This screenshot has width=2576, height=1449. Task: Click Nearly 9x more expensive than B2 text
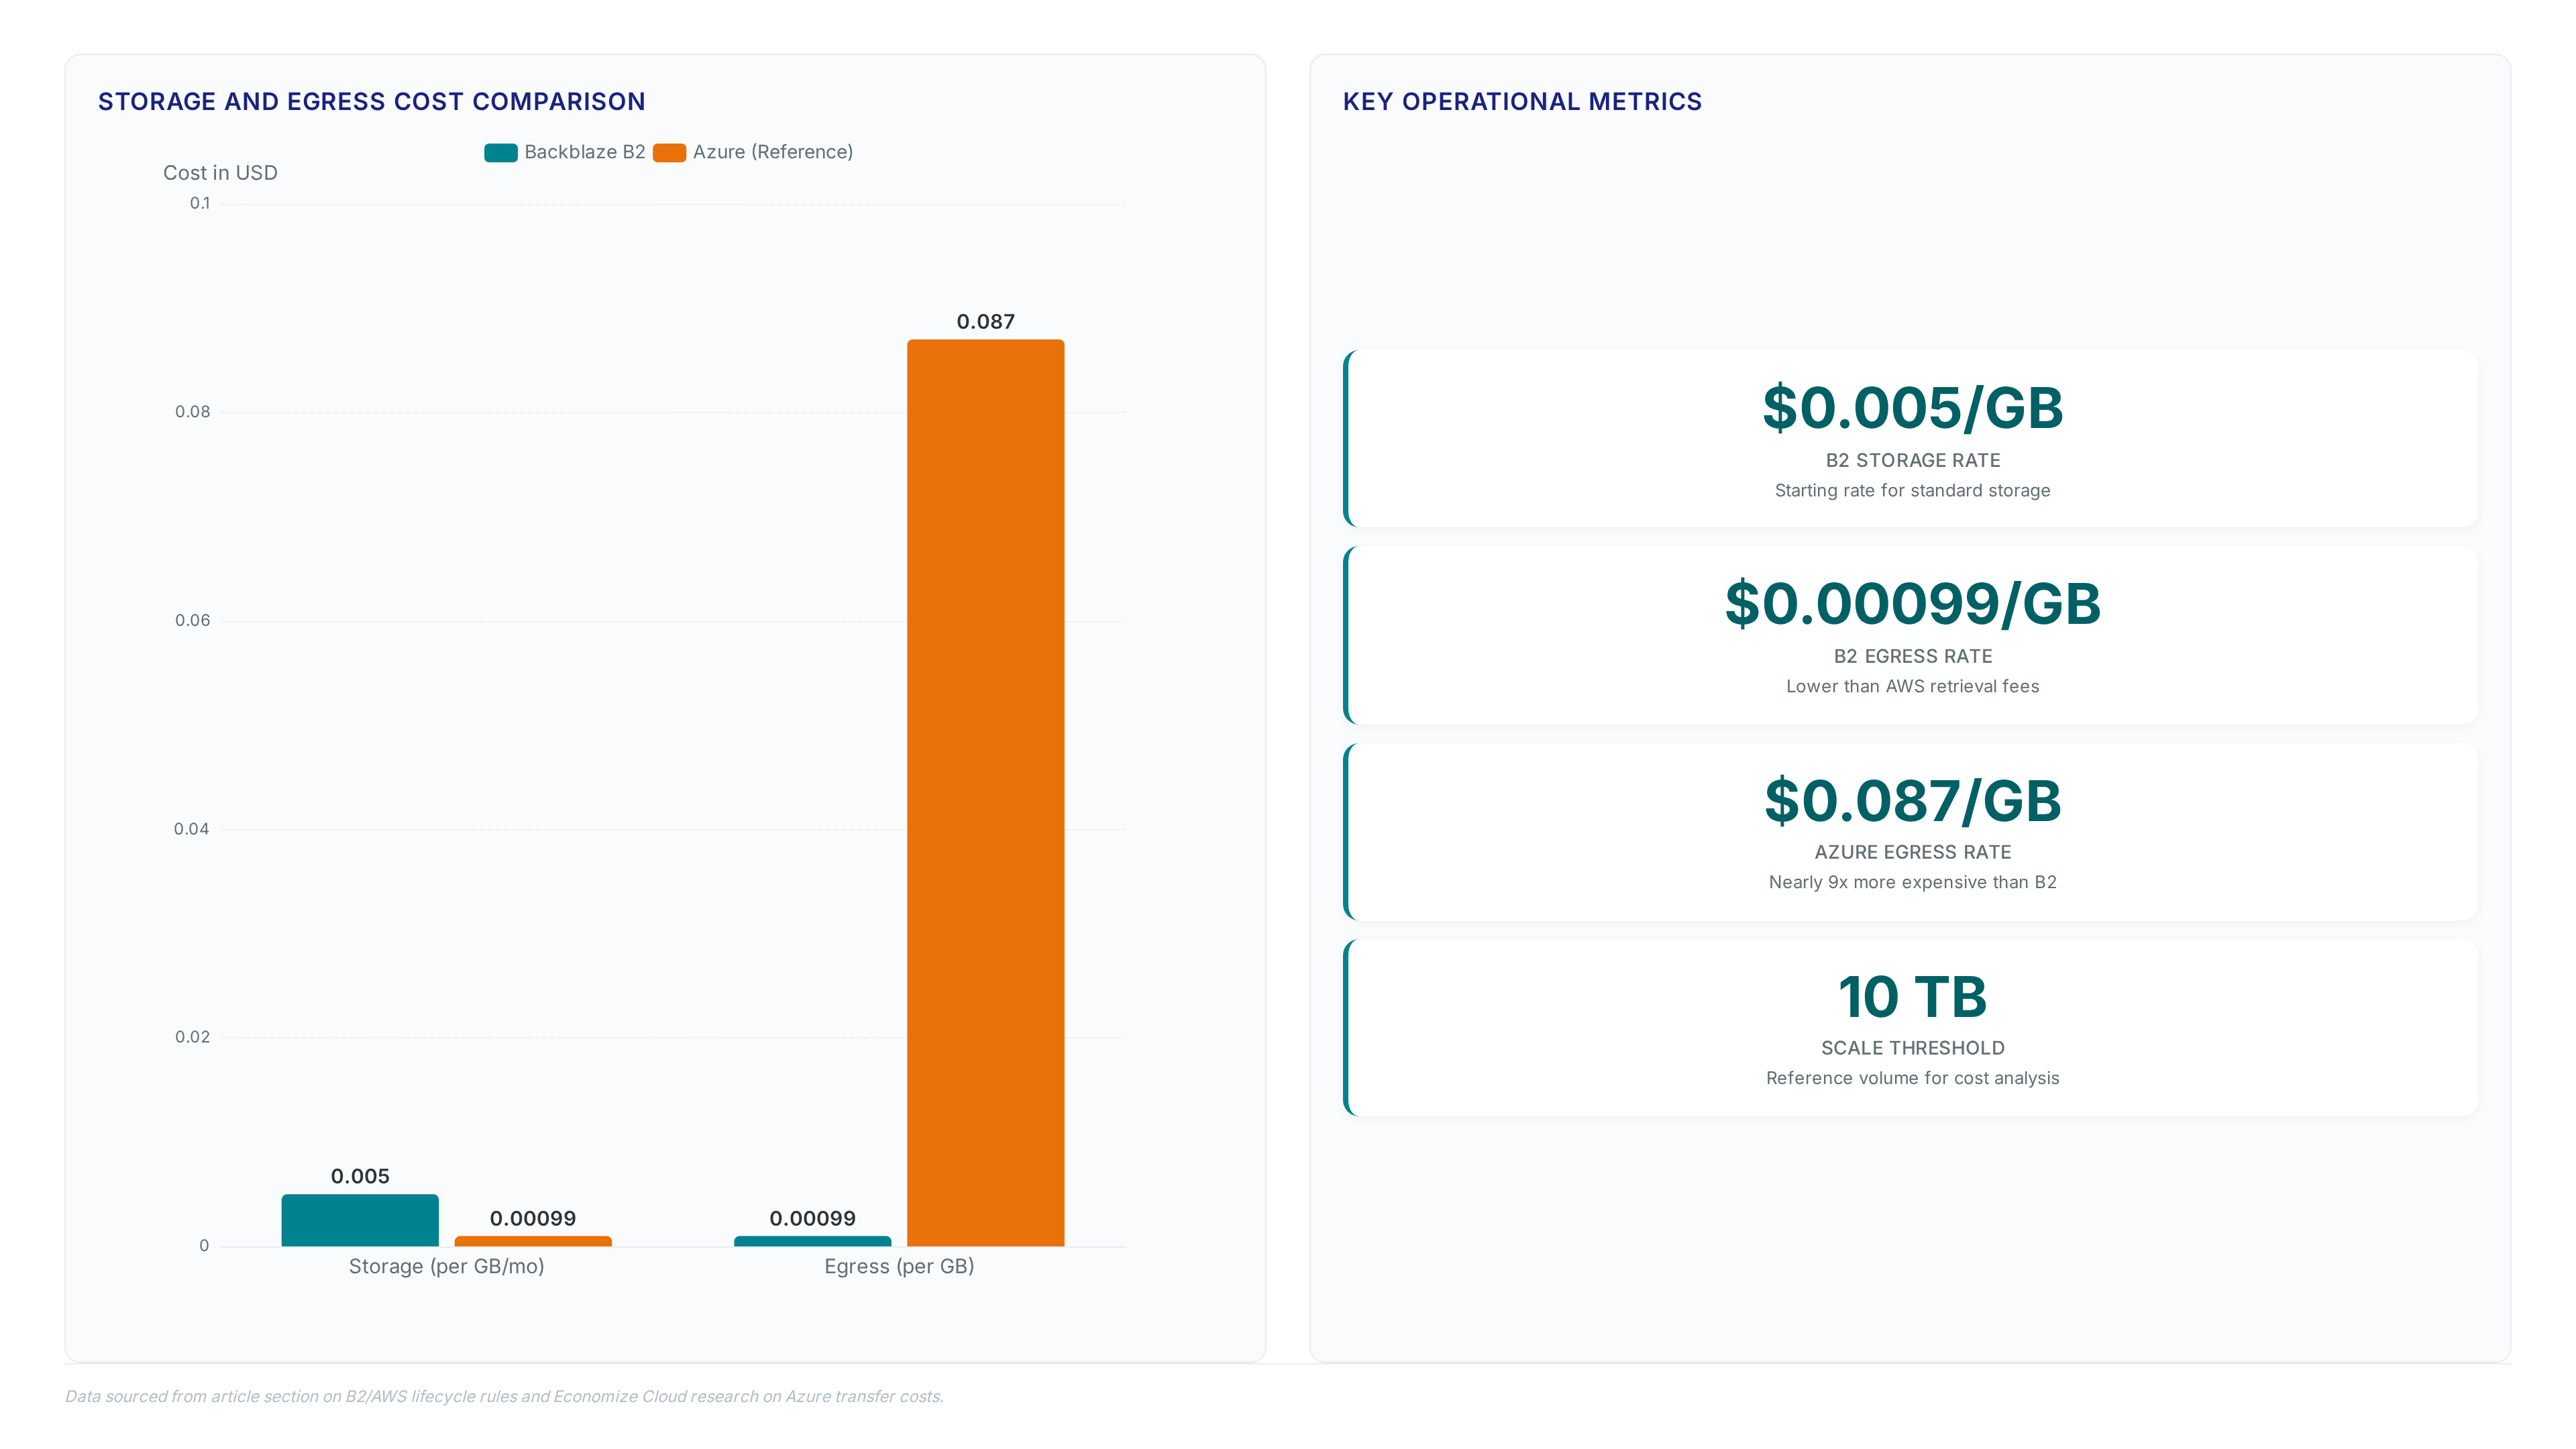1912,883
